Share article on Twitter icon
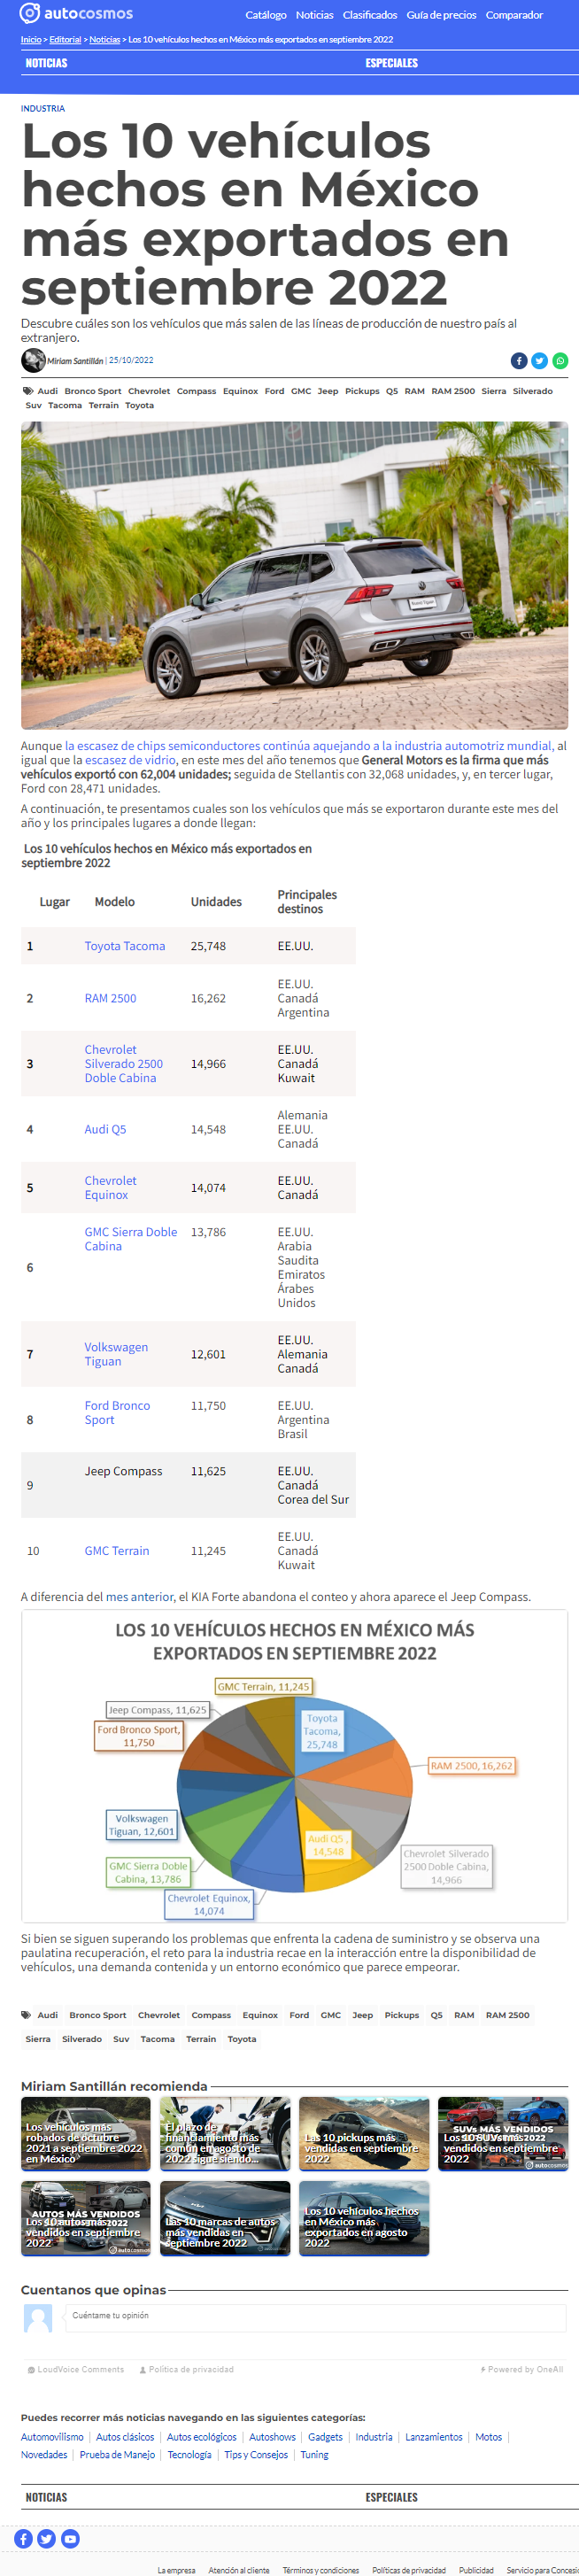This screenshot has width=579, height=2576. pos(539,361)
